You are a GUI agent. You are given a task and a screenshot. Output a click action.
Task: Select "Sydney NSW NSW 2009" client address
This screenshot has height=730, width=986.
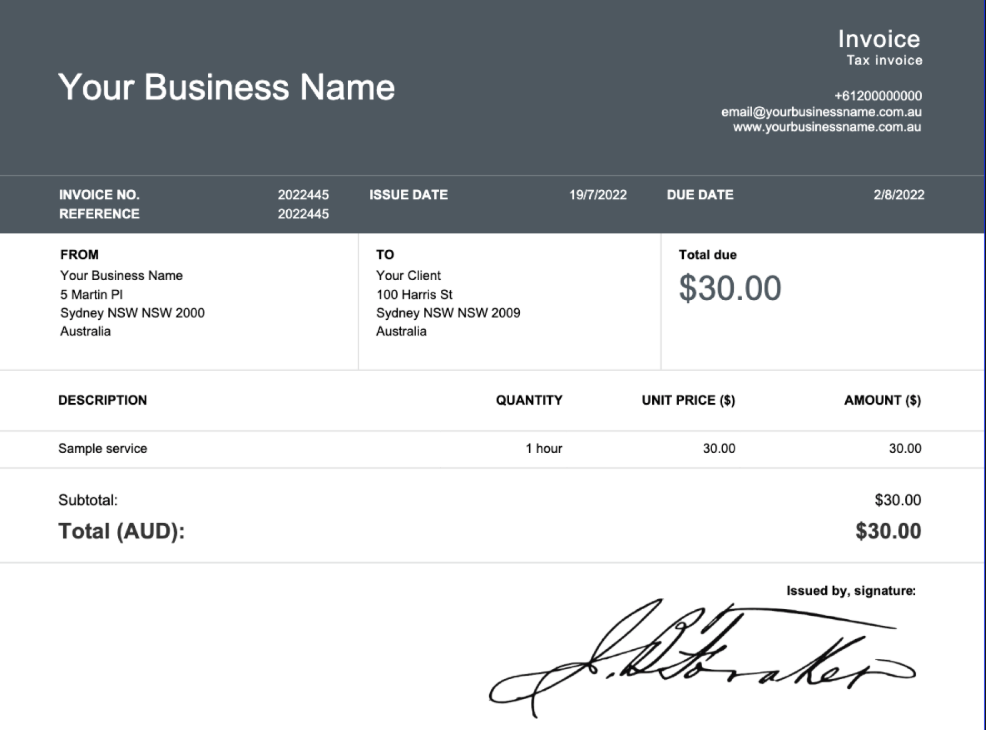448,312
